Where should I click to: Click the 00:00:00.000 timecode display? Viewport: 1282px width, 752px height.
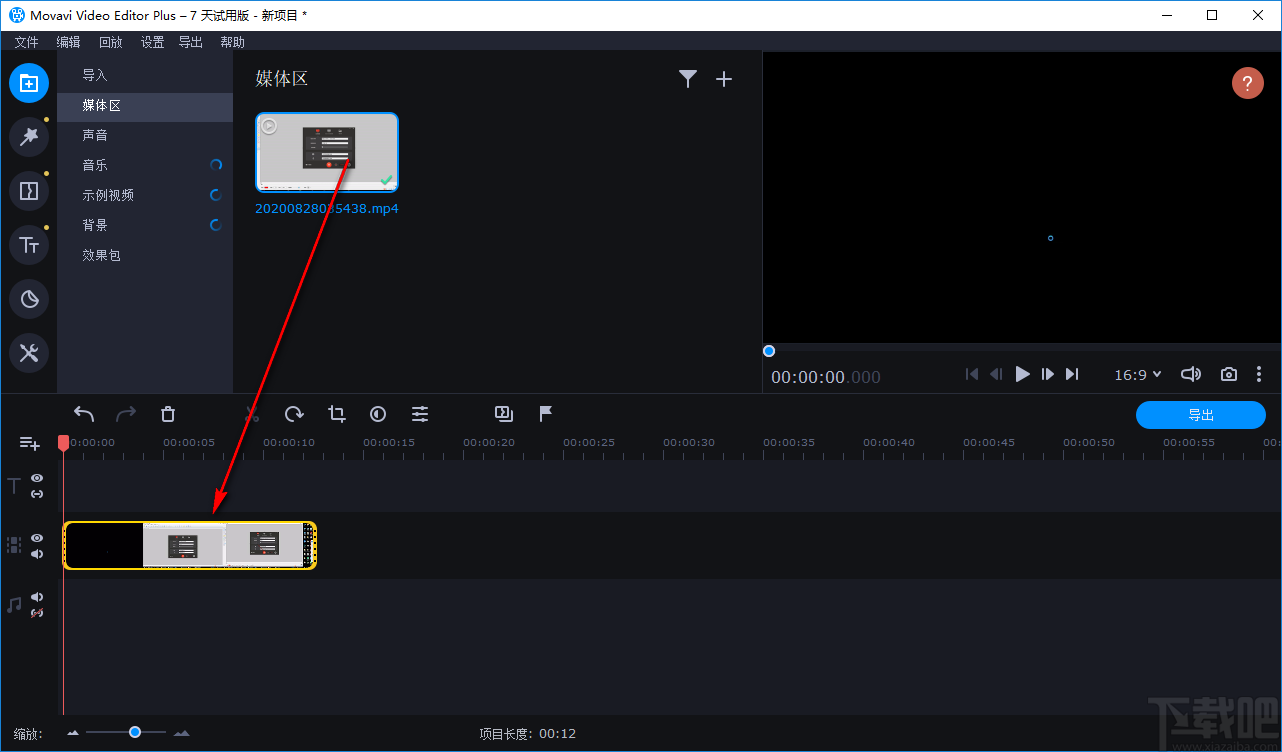[826, 377]
